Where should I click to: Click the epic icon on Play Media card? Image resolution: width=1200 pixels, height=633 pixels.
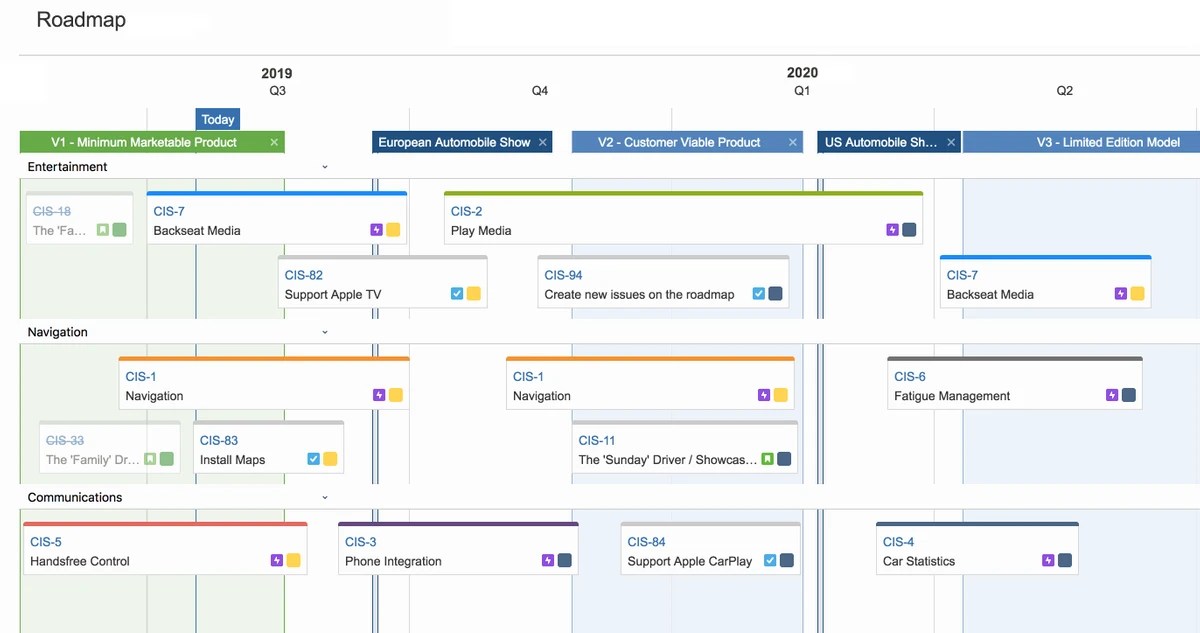(x=892, y=230)
